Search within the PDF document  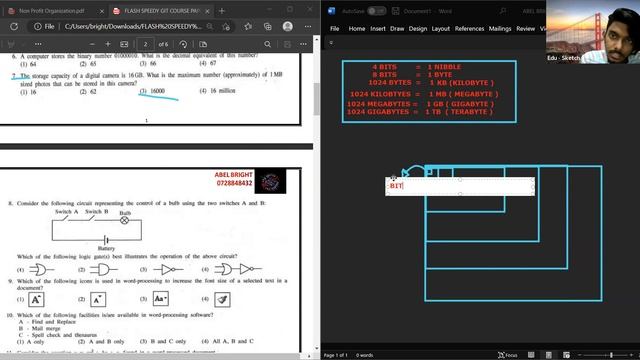pos(267,44)
